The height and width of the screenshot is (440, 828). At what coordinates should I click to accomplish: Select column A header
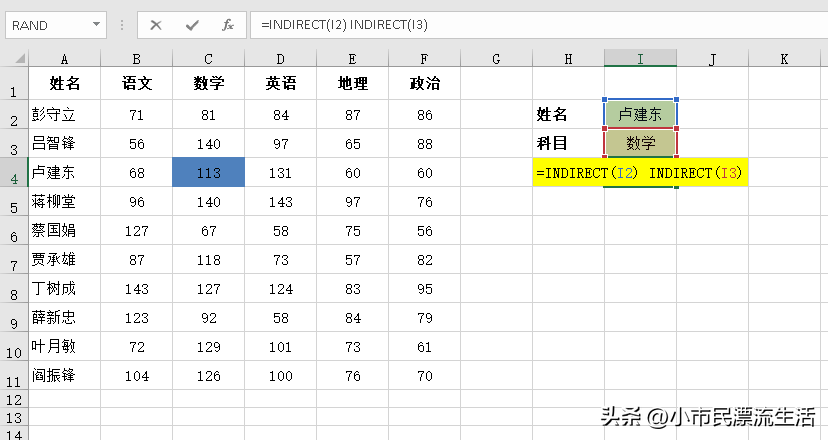[64, 58]
